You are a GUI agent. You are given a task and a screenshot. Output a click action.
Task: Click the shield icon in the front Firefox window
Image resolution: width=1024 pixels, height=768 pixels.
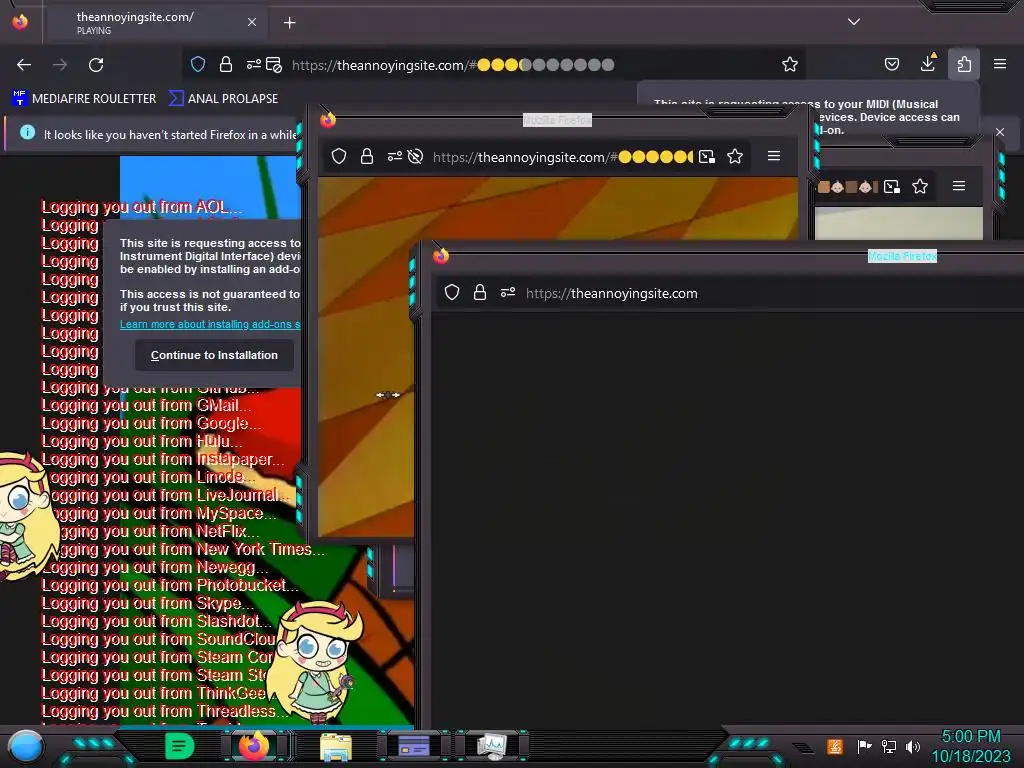452,293
